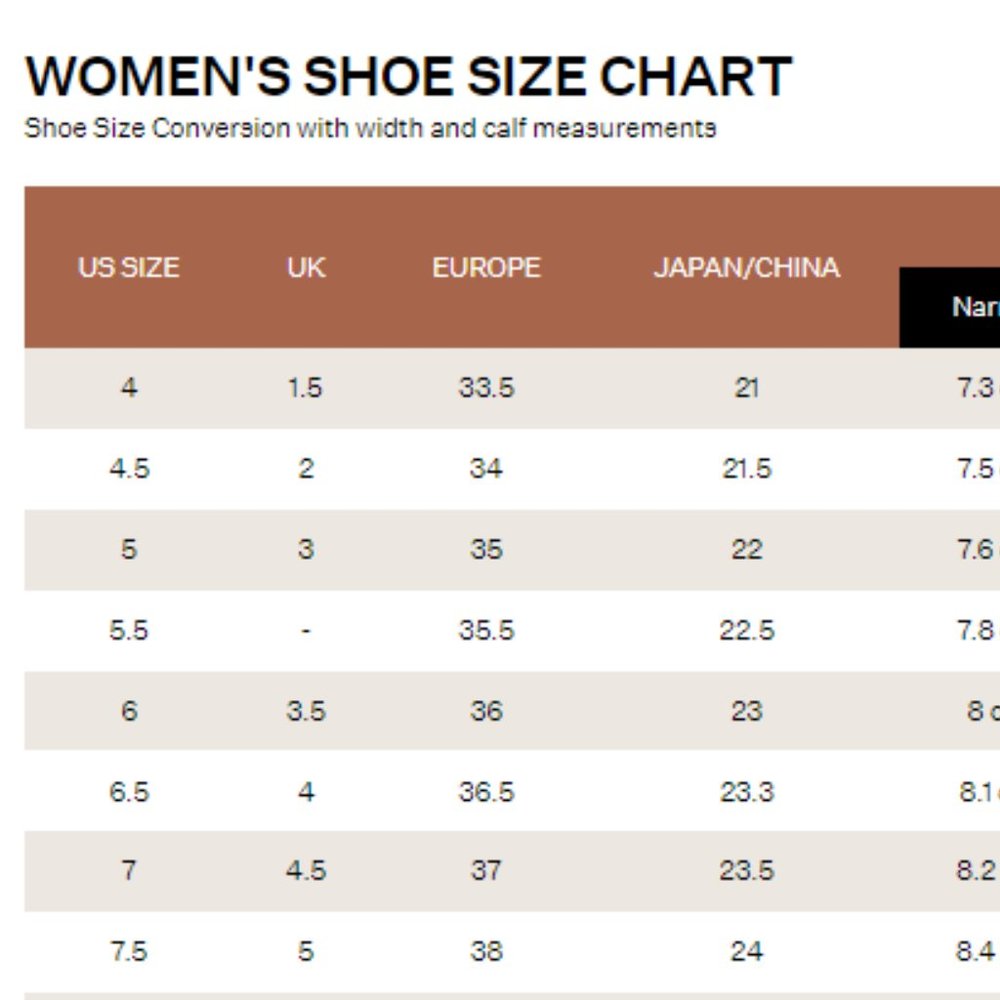Image resolution: width=1000 pixels, height=1000 pixels.
Task: Click Japan/China value 23.3
Action: click(746, 792)
